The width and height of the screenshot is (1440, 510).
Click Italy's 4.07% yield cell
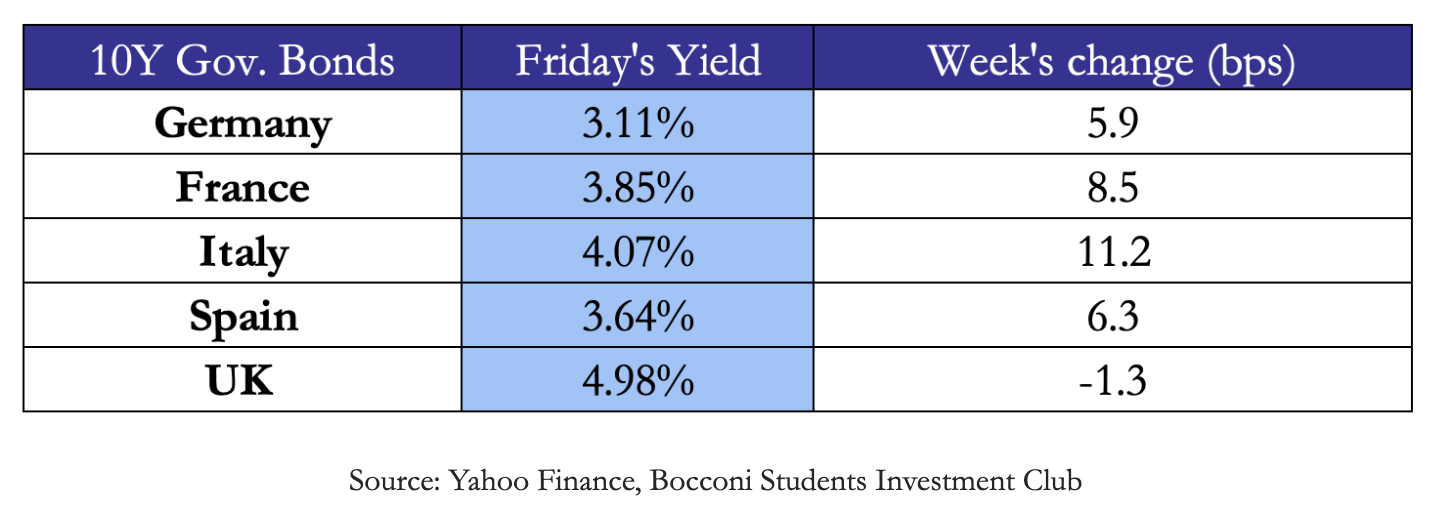click(x=638, y=252)
